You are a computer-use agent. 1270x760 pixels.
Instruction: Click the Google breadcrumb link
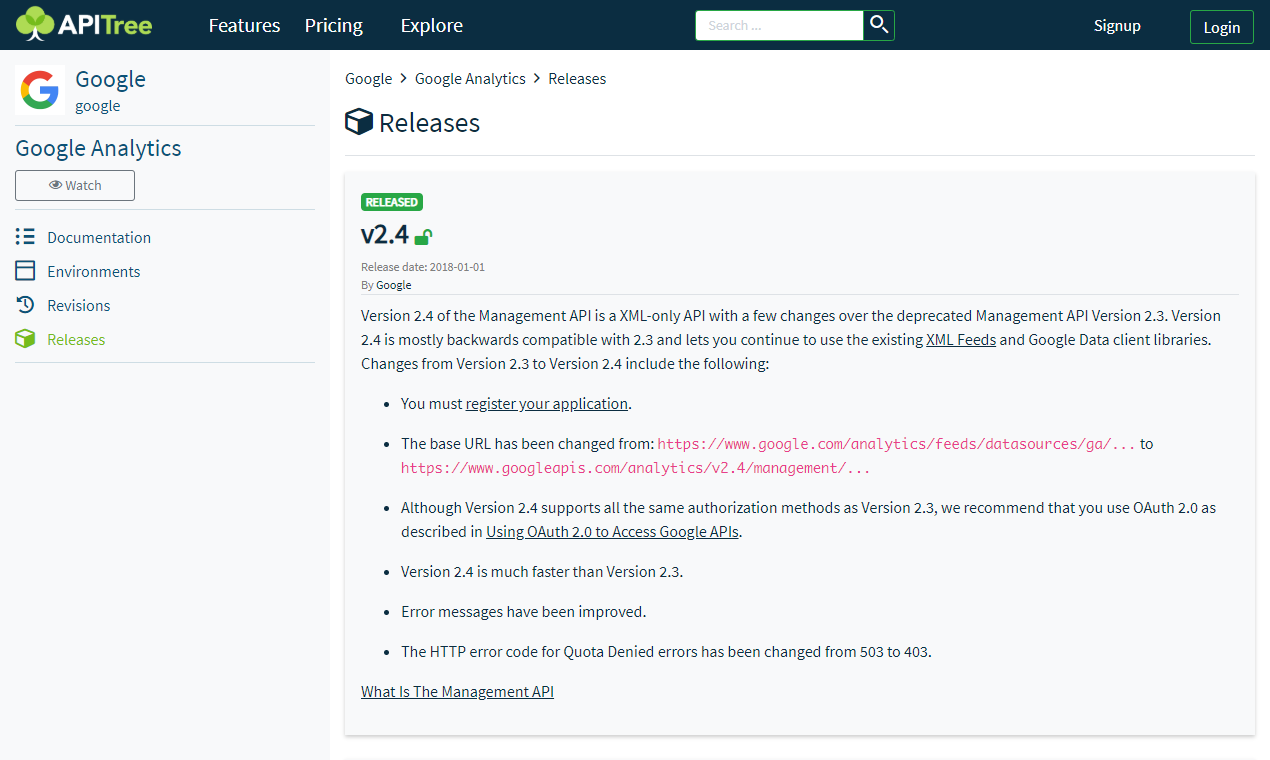tap(369, 78)
